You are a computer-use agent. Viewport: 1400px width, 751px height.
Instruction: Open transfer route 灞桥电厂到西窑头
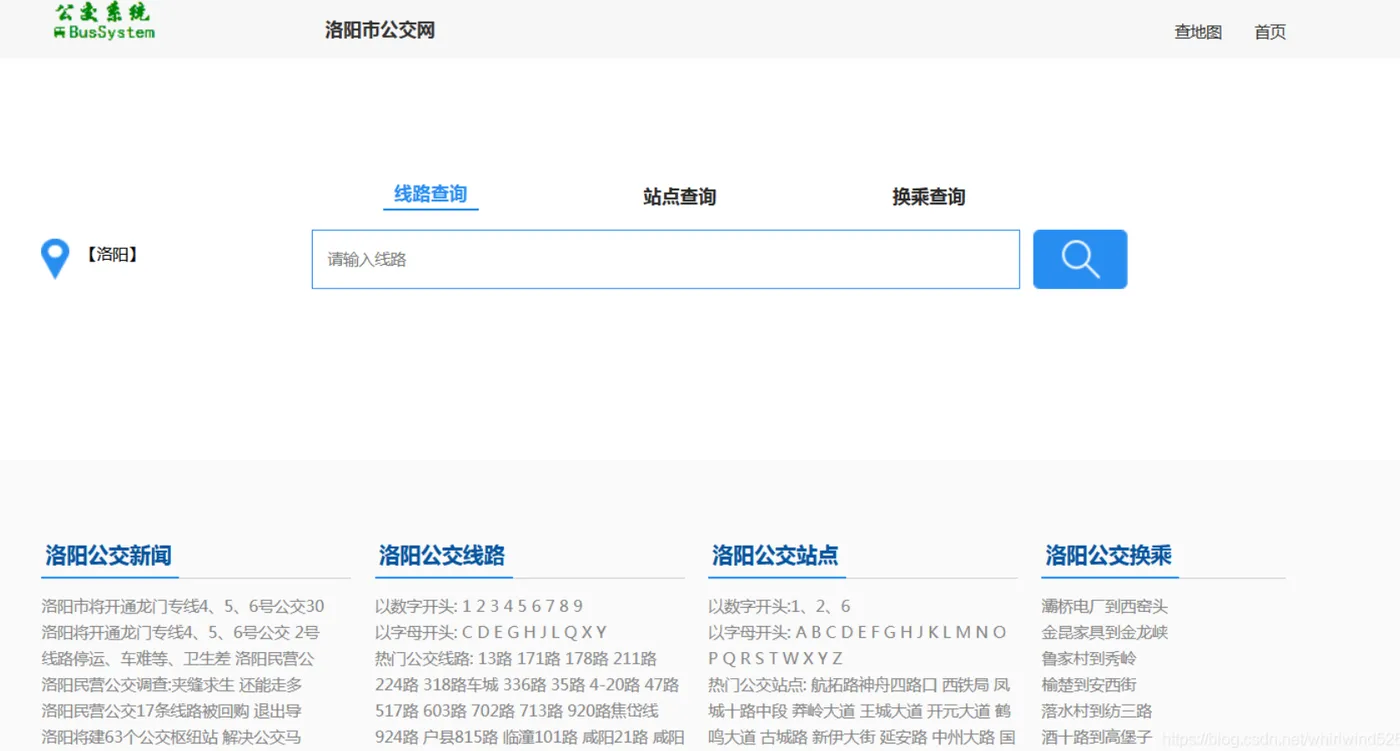1105,606
